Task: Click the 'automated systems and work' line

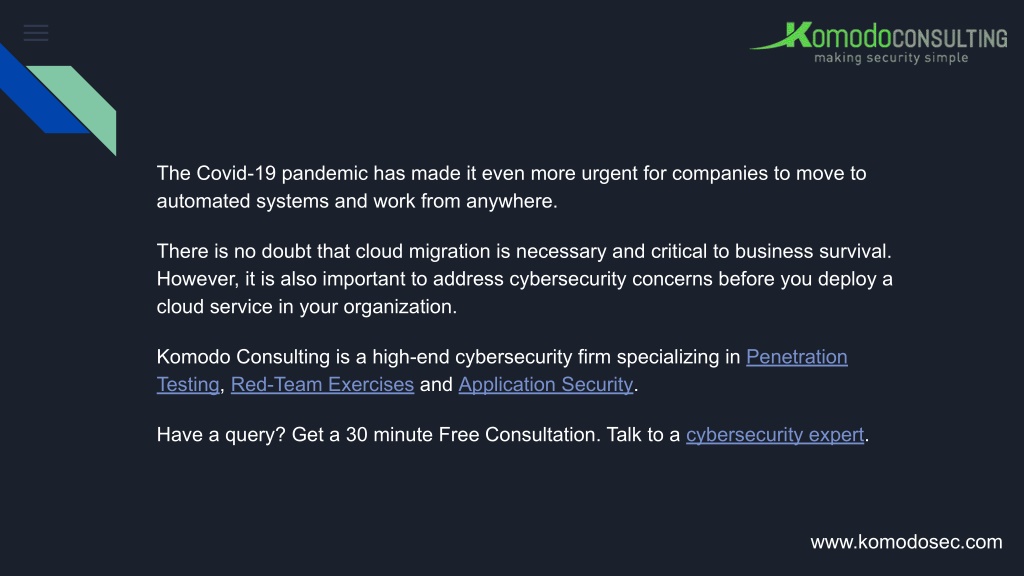Action: coord(357,201)
